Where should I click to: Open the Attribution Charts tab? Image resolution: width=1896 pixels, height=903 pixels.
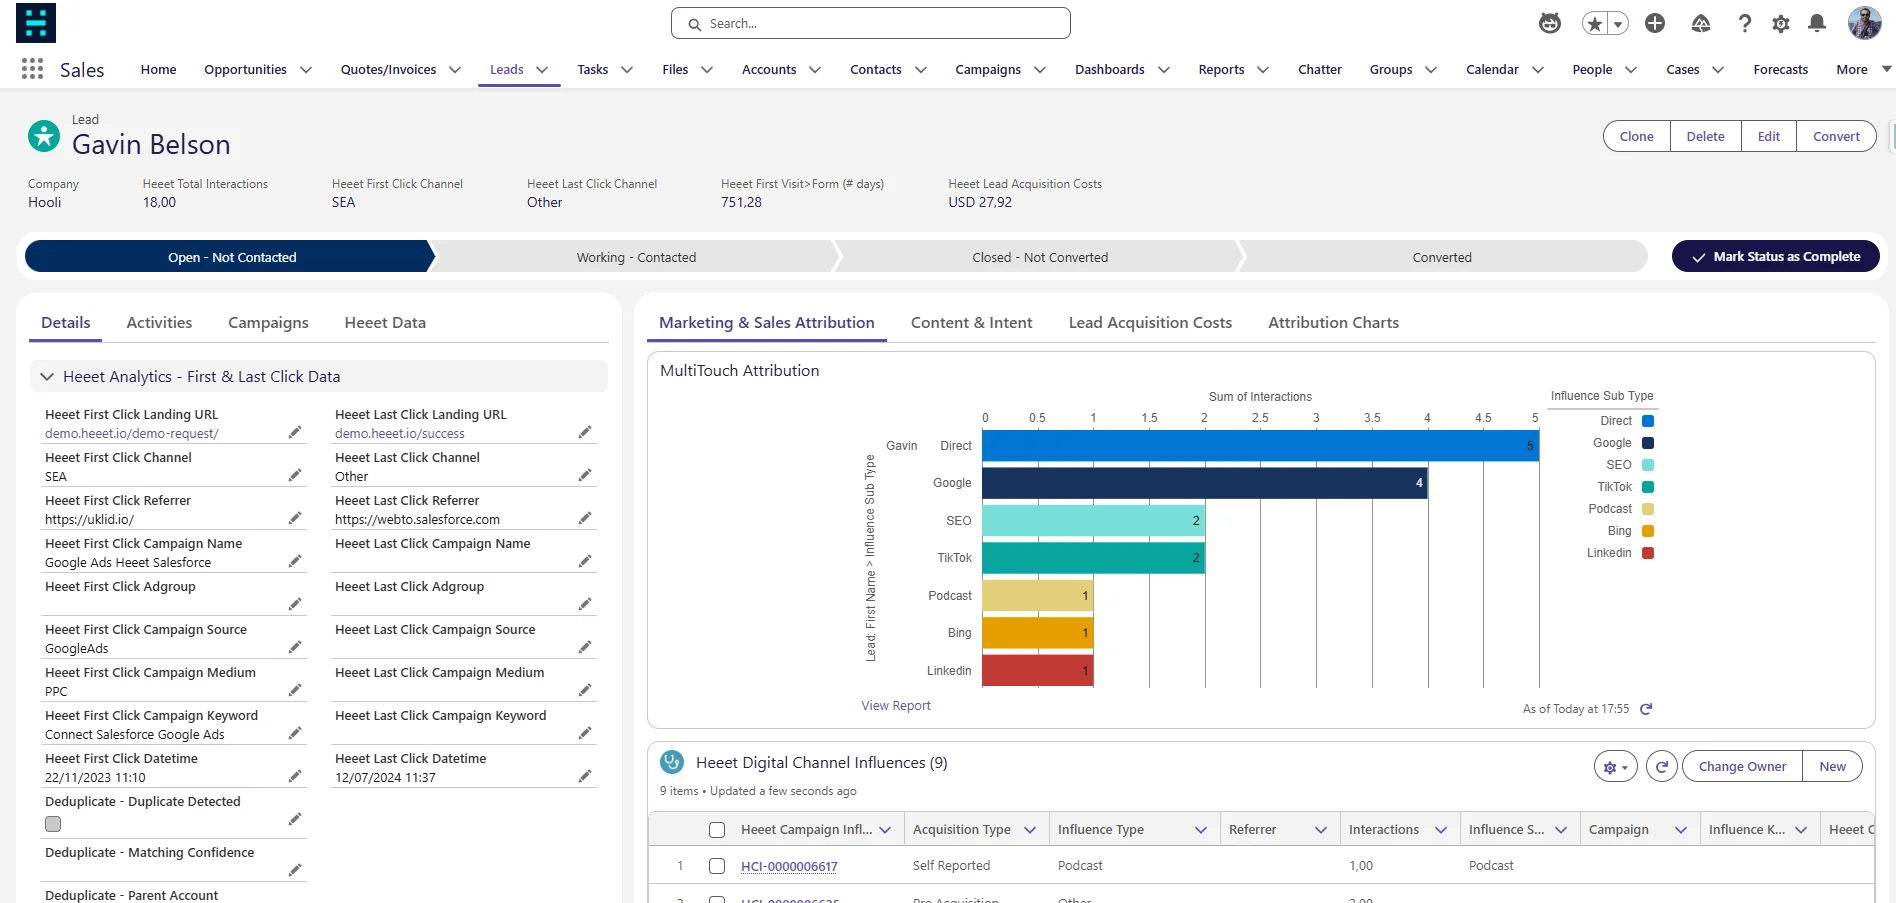click(x=1333, y=323)
